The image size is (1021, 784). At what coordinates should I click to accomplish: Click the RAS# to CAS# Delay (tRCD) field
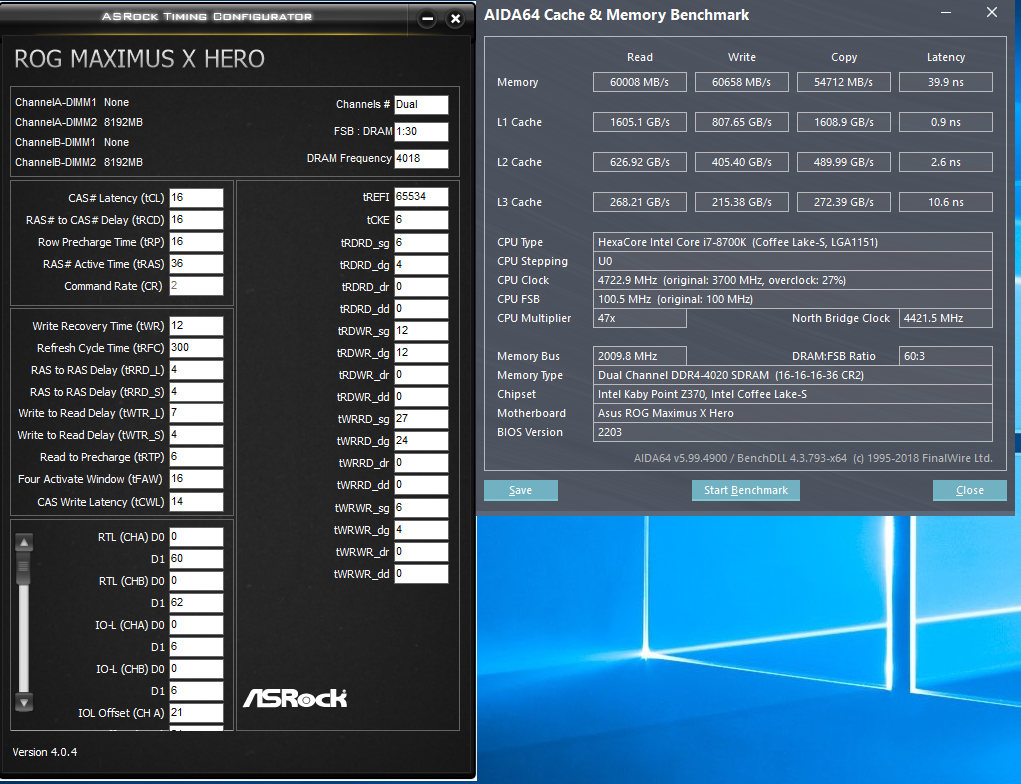point(196,220)
